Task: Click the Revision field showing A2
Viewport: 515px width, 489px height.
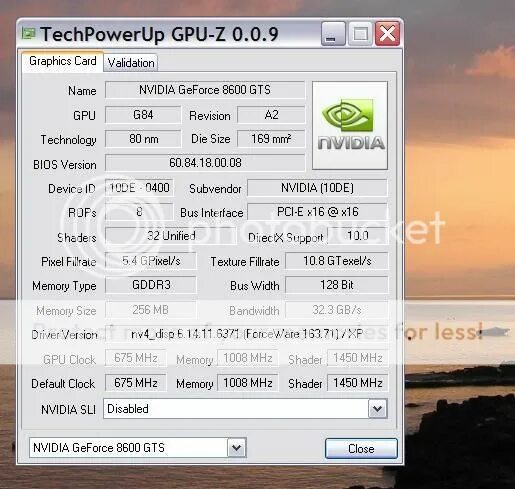Action: [x=271, y=115]
